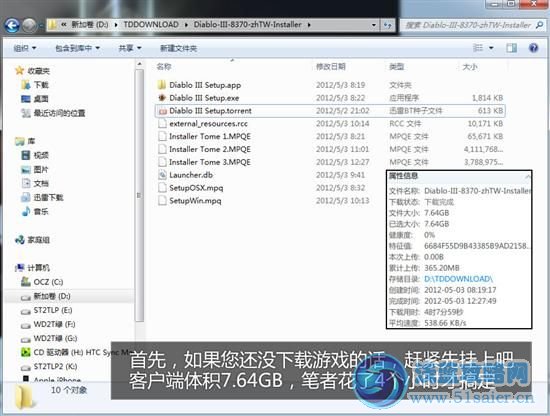The width and height of the screenshot is (550, 416).
Task: Open 下载 in the favorites list
Action: click(x=41, y=85)
